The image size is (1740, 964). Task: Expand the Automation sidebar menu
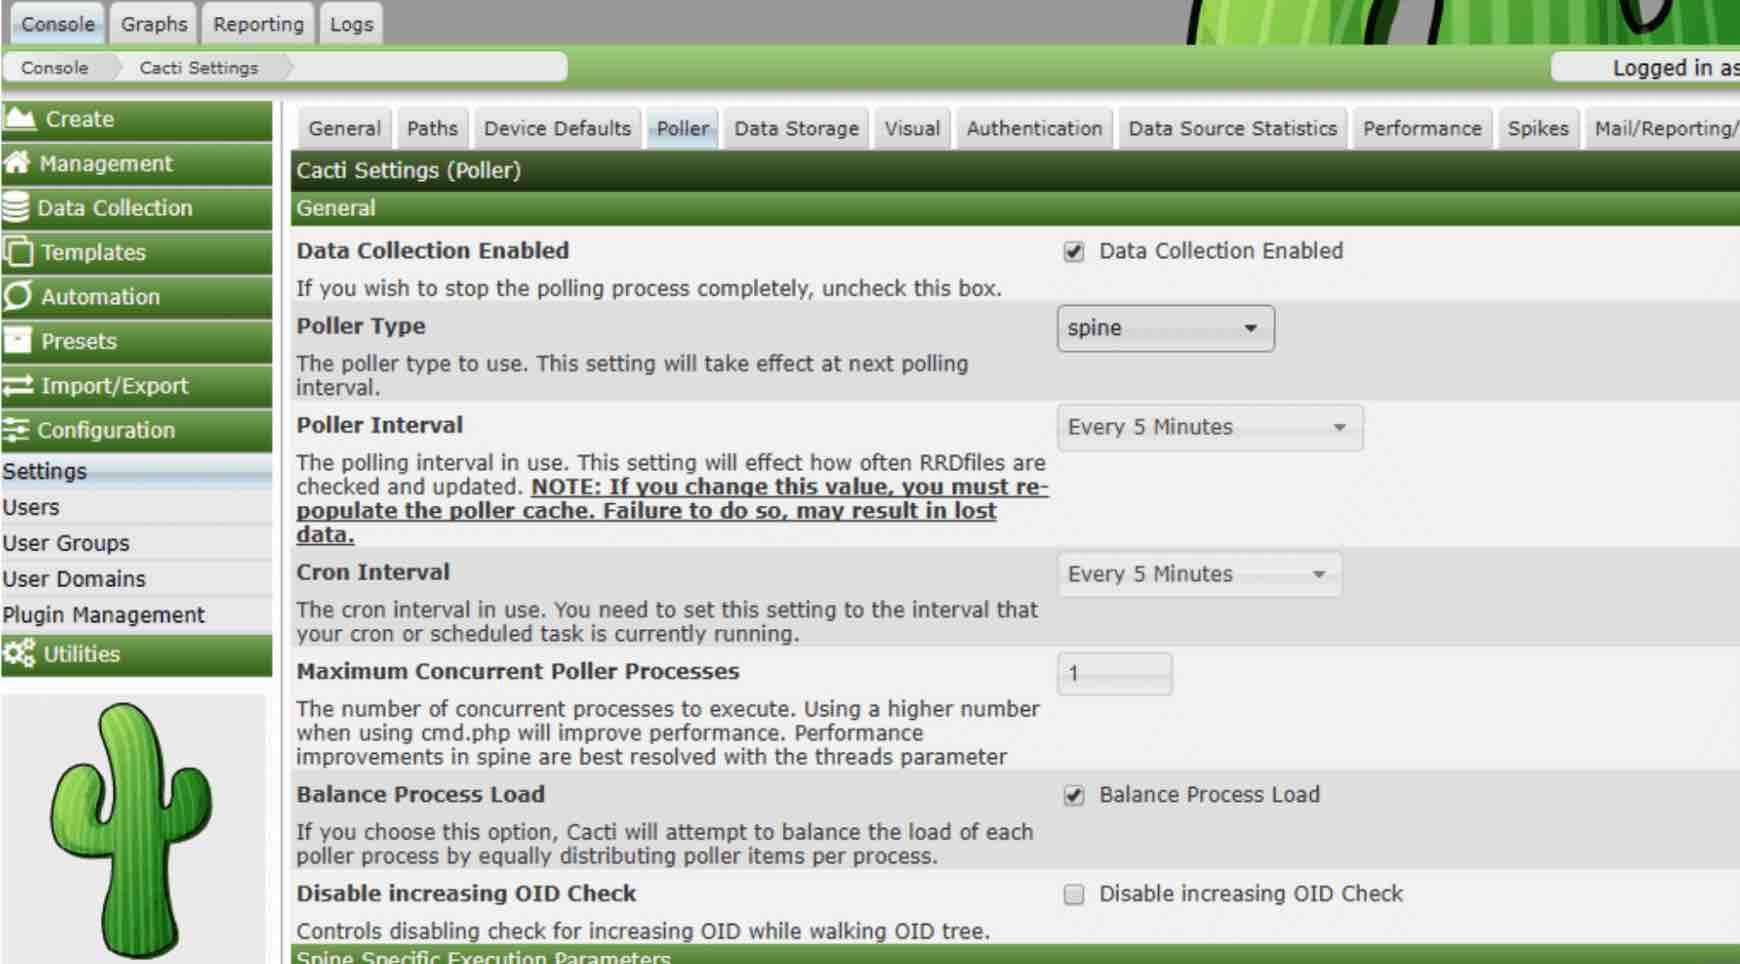pyautogui.click(x=136, y=297)
